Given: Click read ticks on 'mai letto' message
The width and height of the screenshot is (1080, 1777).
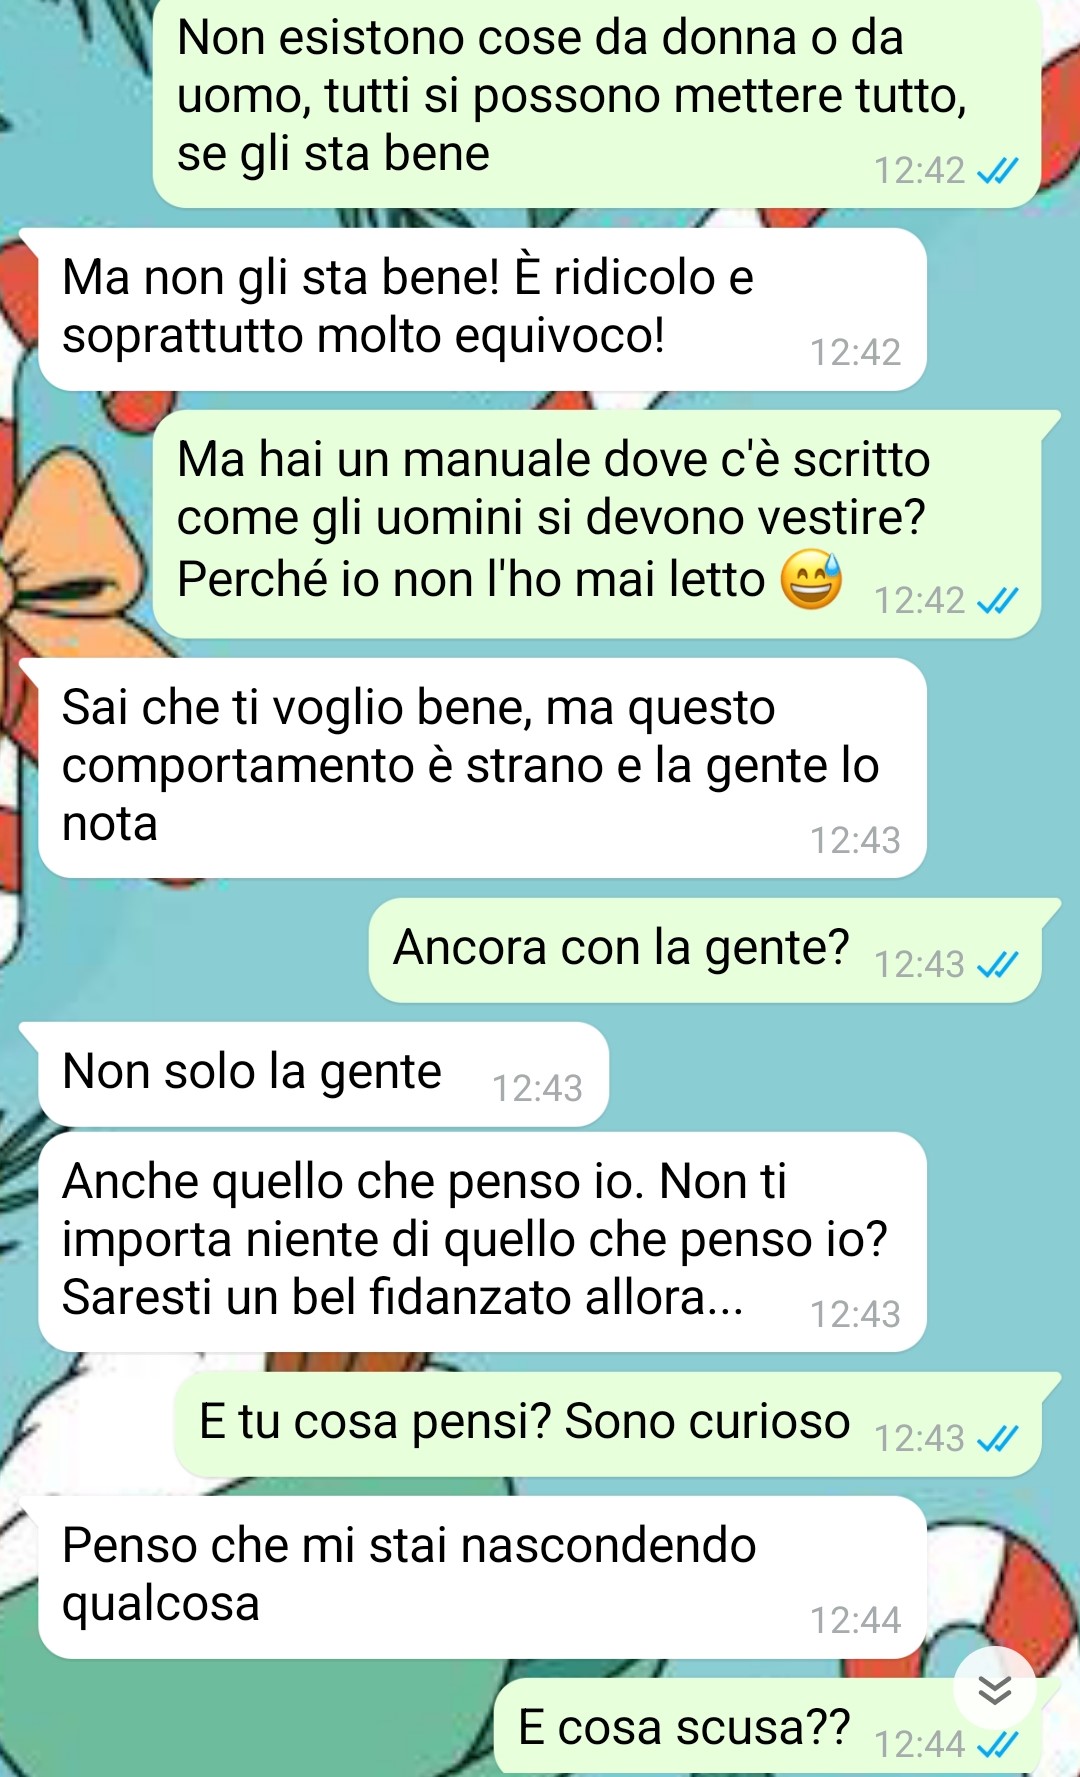Looking at the screenshot, I should click(x=997, y=600).
